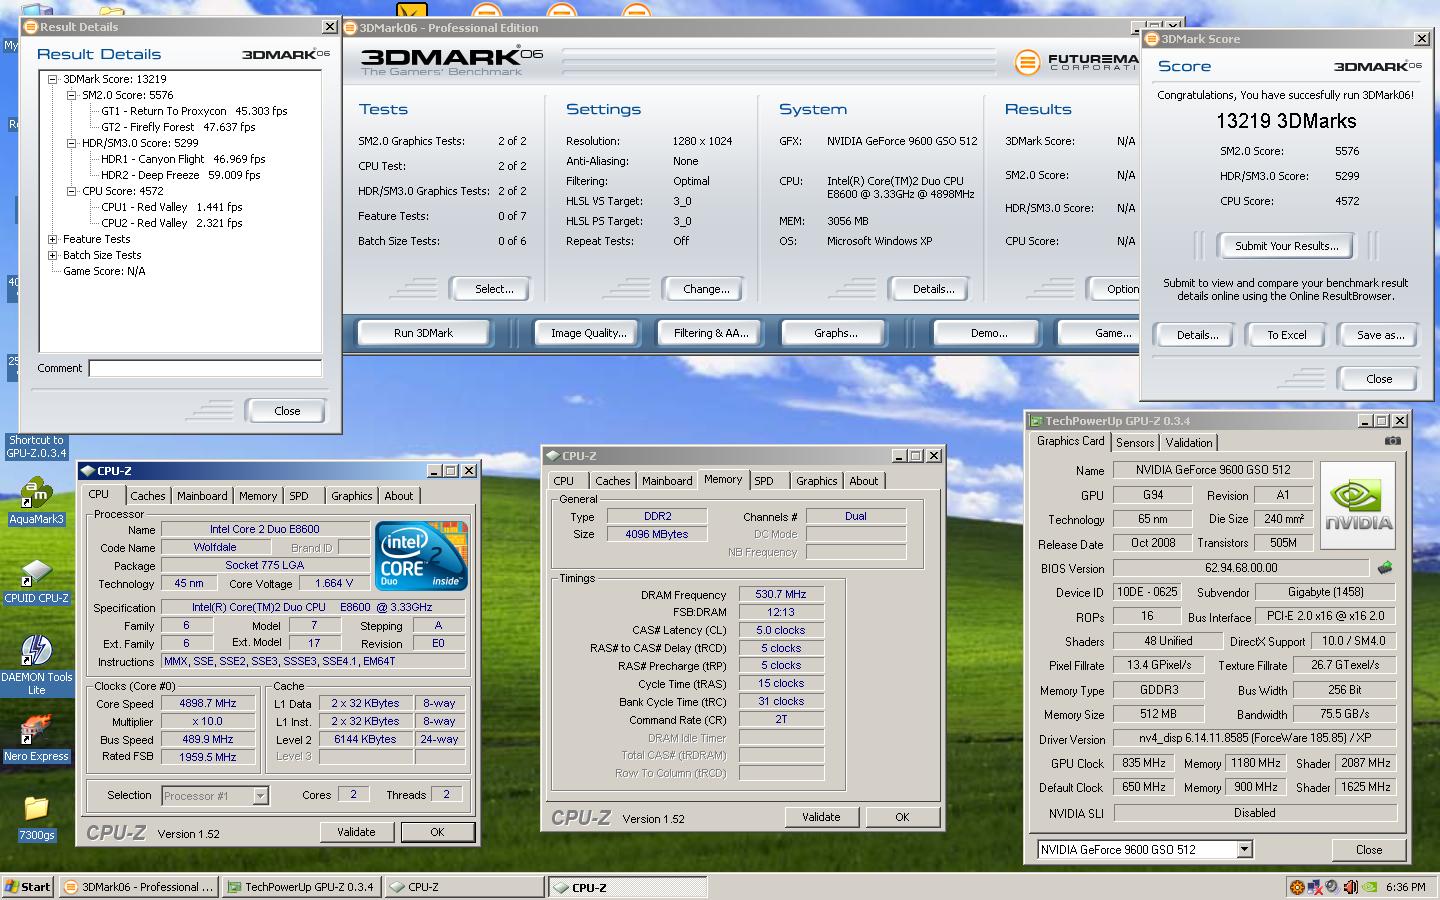Click the Intel Core 2 Duo logo in CPU-Z
The width and height of the screenshot is (1440, 900).
click(421, 555)
